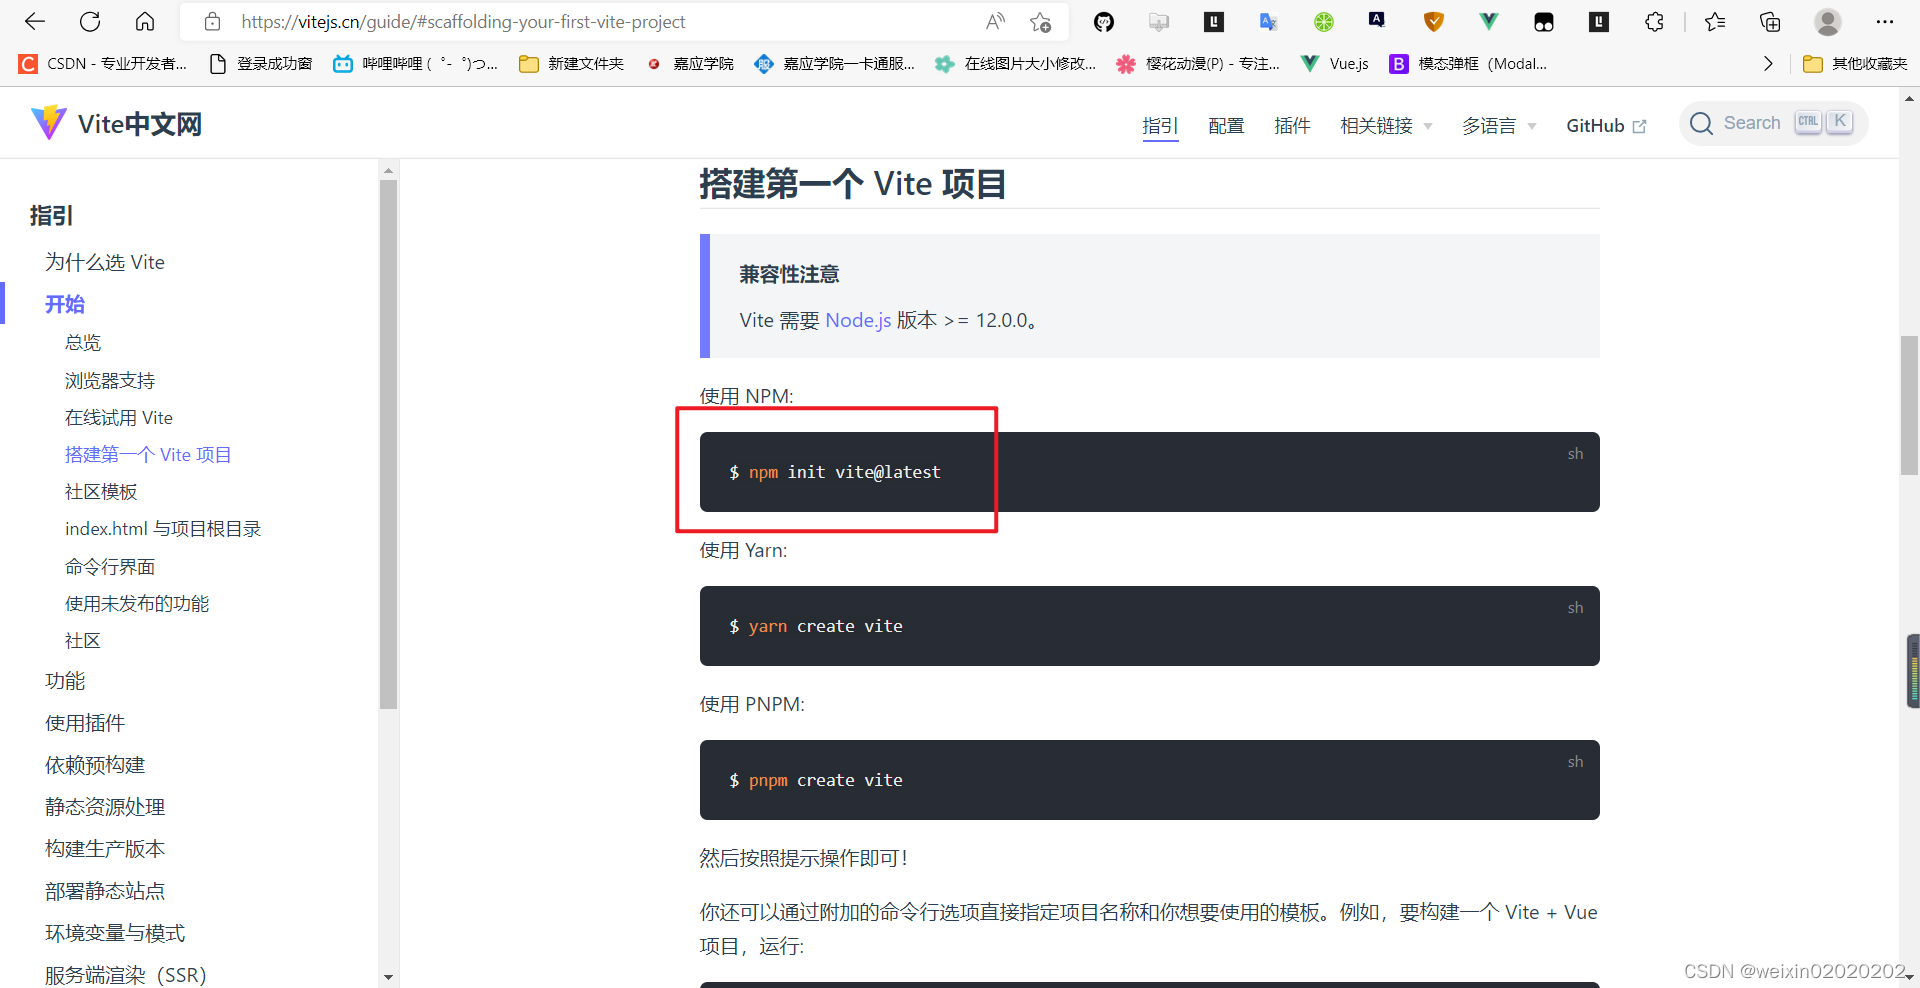The height and width of the screenshot is (988, 1920).
Task: Add page to favorites star icon
Action: coord(1040,21)
